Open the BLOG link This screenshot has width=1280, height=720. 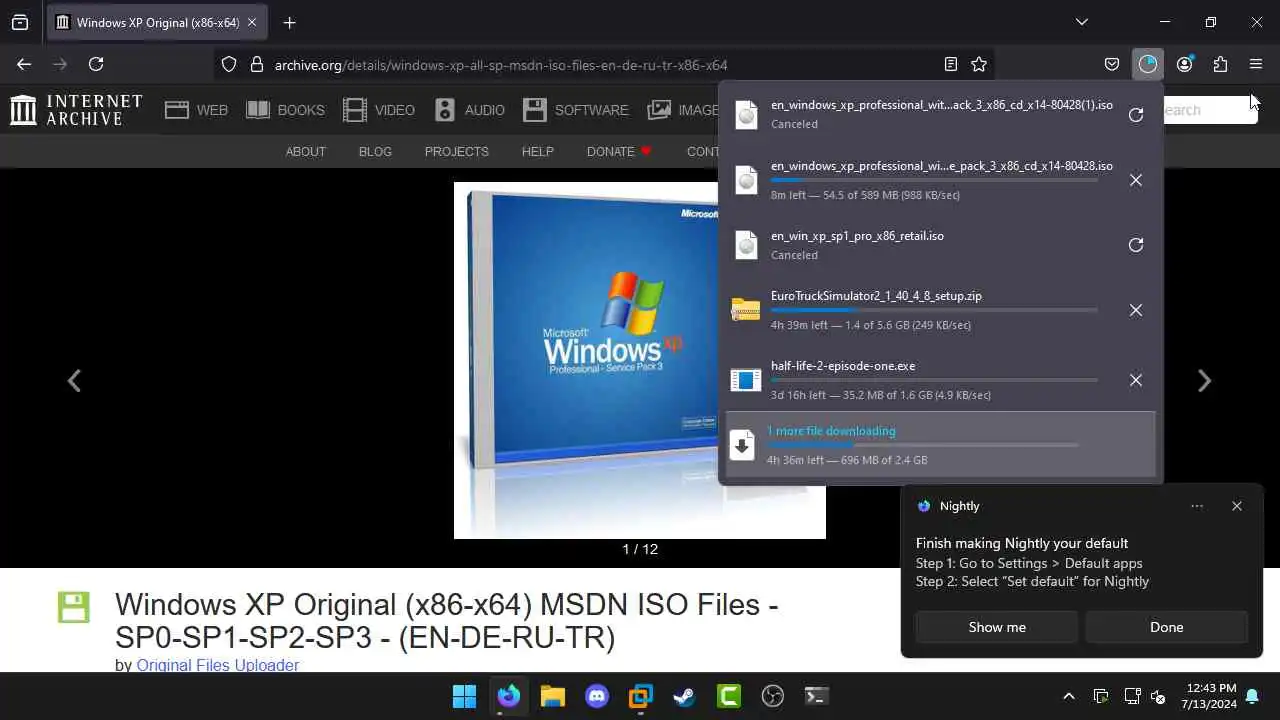click(375, 152)
